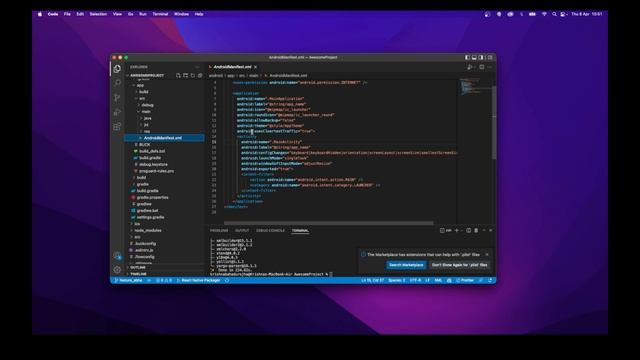640x360 pixels.
Task: Expand the Outline section
Action: (x=138, y=267)
